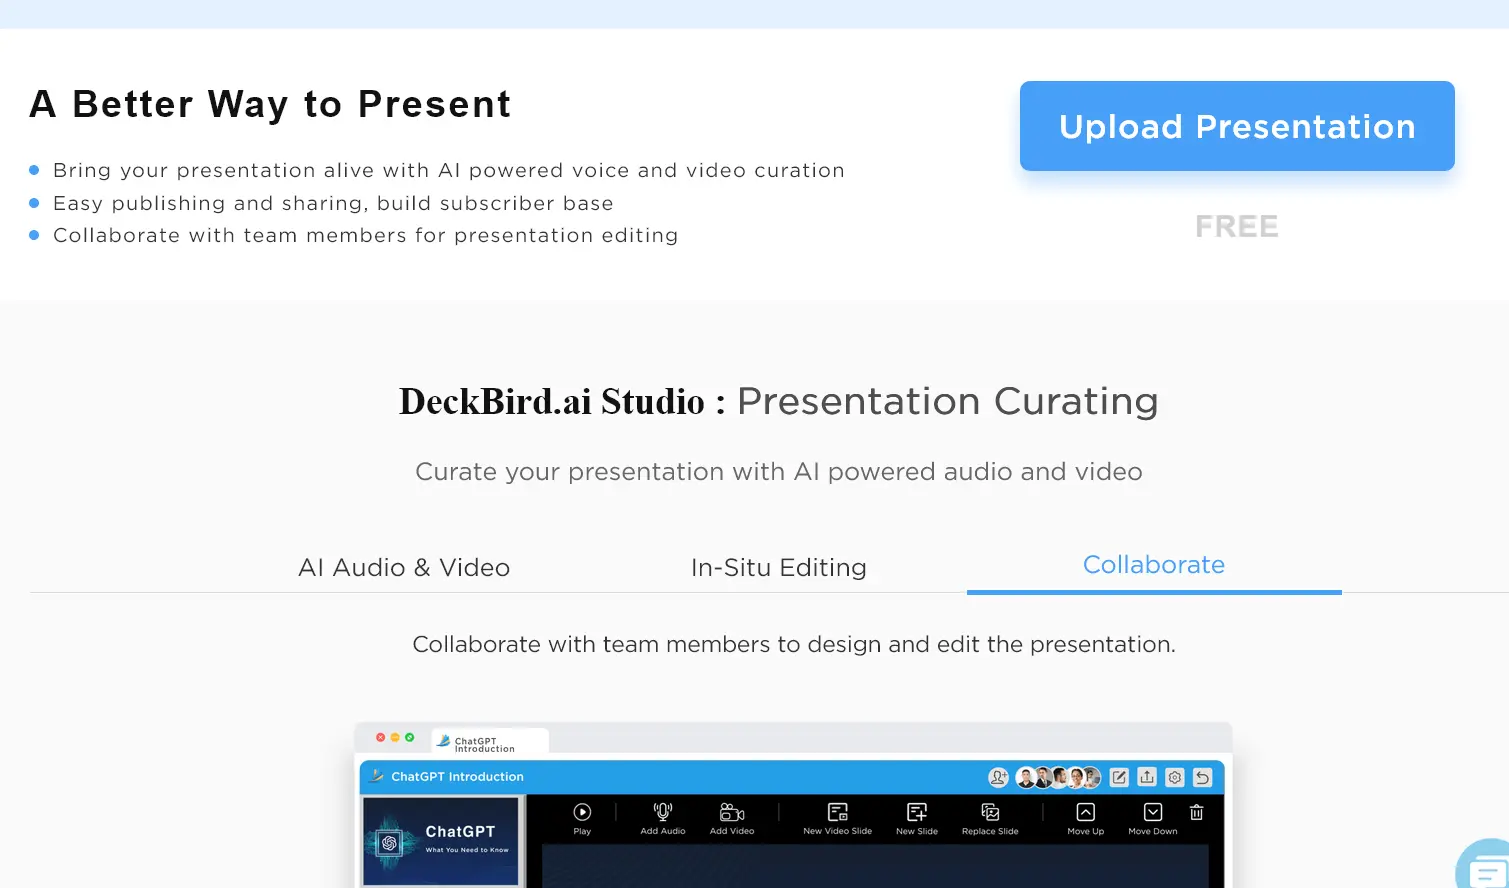Viewport: 1509px width, 888px height.
Task: Click the undo arrow icon
Action: (x=1202, y=777)
